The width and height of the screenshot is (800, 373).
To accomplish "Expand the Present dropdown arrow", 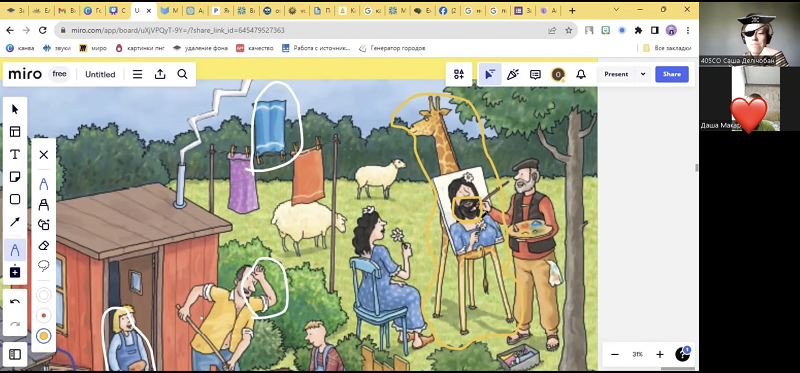I will click(x=643, y=74).
